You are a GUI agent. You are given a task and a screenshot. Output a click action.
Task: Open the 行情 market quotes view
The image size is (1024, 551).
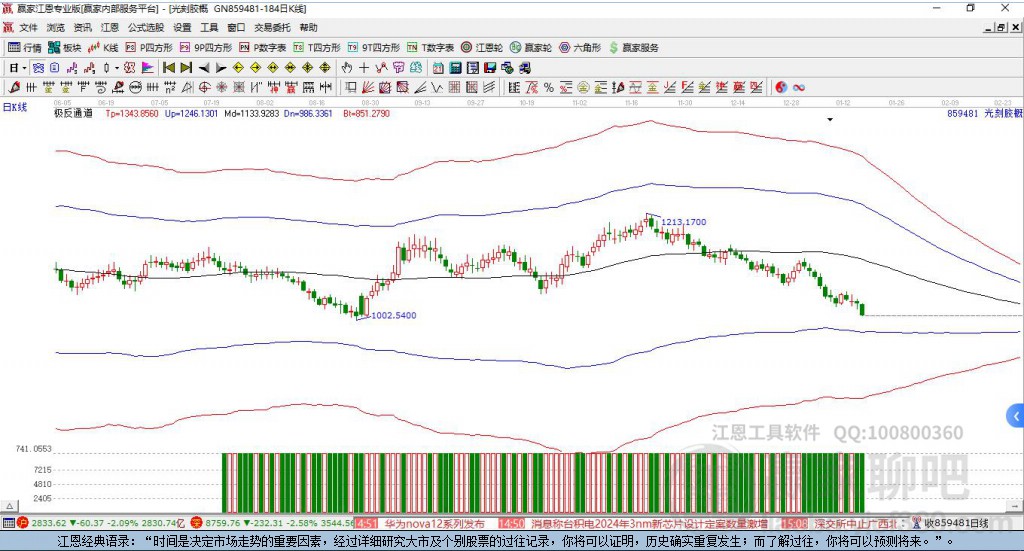click(x=25, y=47)
